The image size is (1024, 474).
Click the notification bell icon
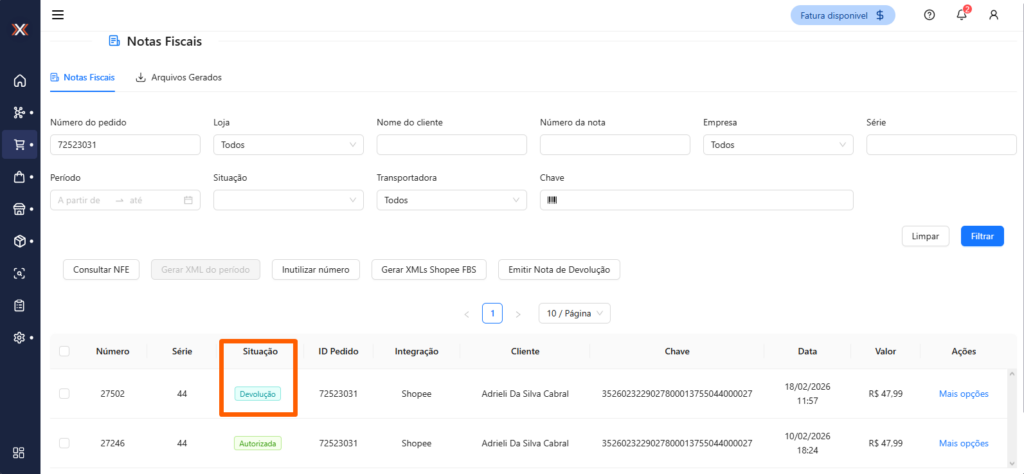pos(961,15)
